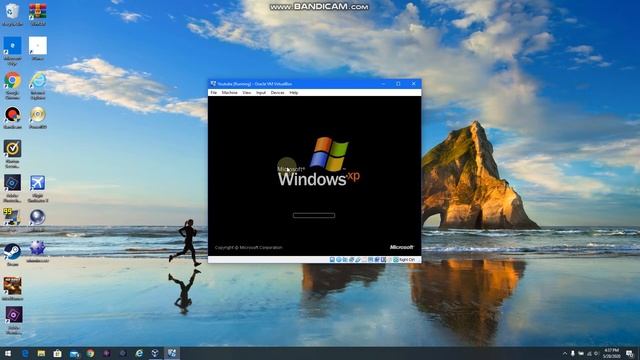Image resolution: width=640 pixels, height=360 pixels.
Task: Launch Edge from the taskbar
Action: 25,353
